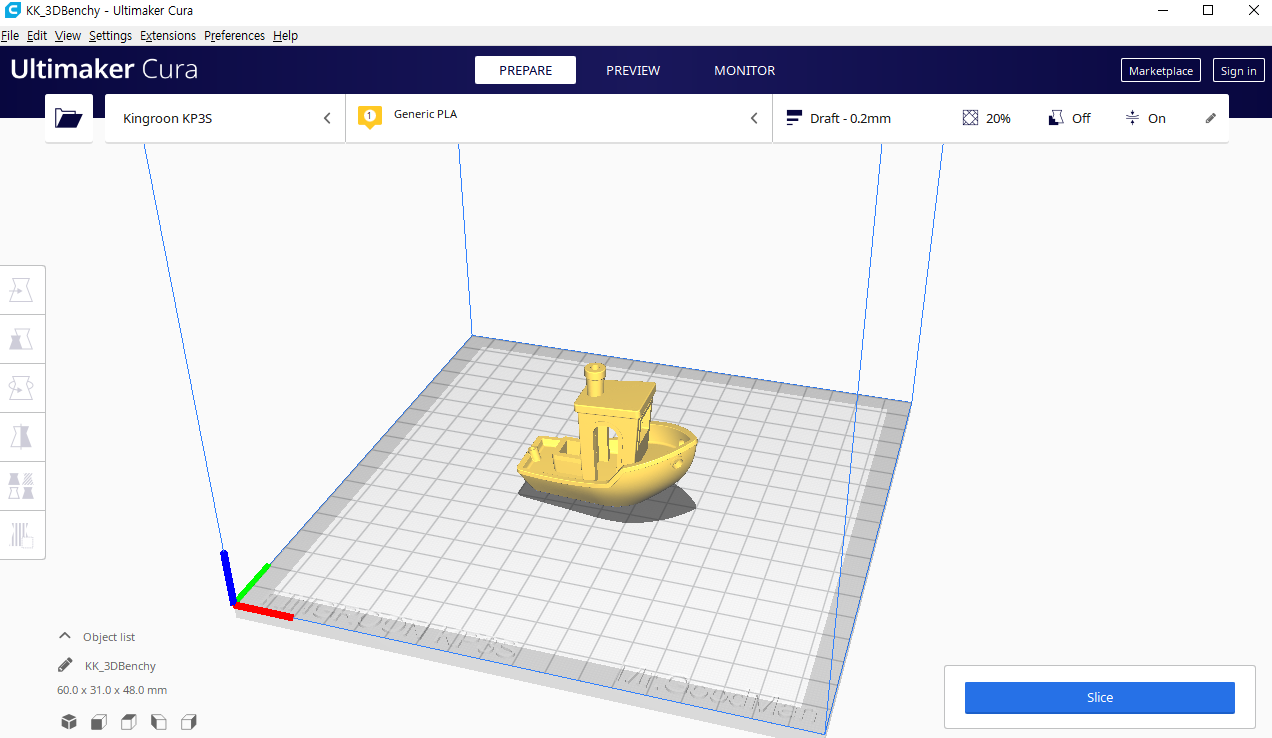Image resolution: width=1272 pixels, height=738 pixels.
Task: Open the Marketplace
Action: (1161, 70)
